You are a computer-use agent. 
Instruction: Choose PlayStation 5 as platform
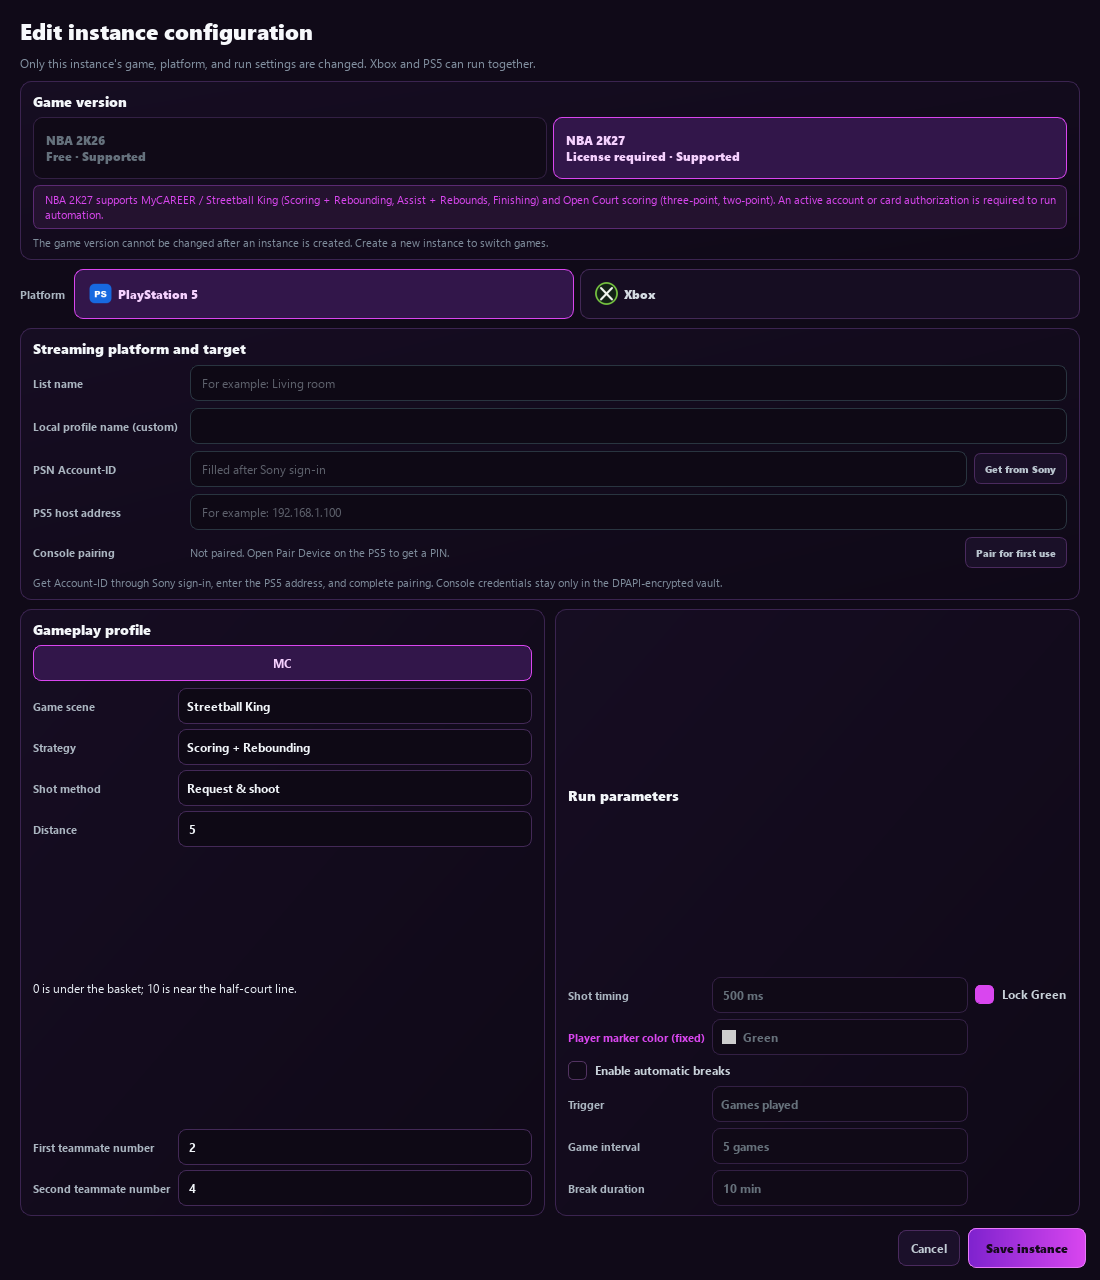[x=324, y=294]
